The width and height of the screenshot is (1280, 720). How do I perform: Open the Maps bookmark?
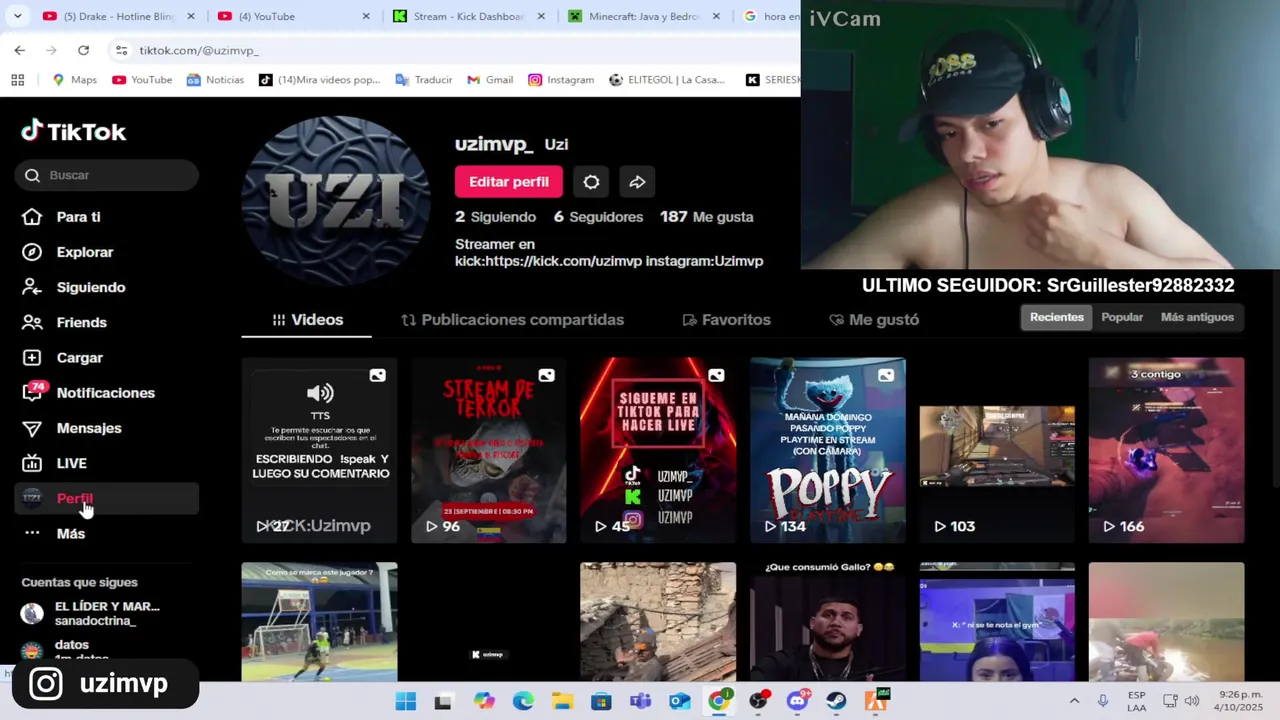[75, 80]
